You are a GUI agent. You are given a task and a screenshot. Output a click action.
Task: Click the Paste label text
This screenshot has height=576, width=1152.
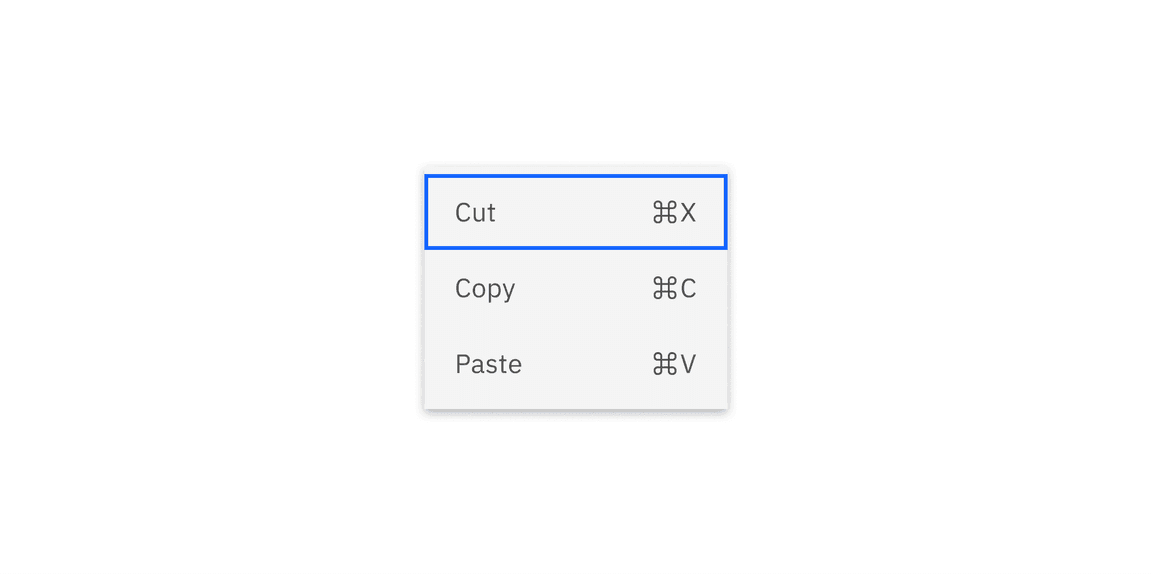488,364
